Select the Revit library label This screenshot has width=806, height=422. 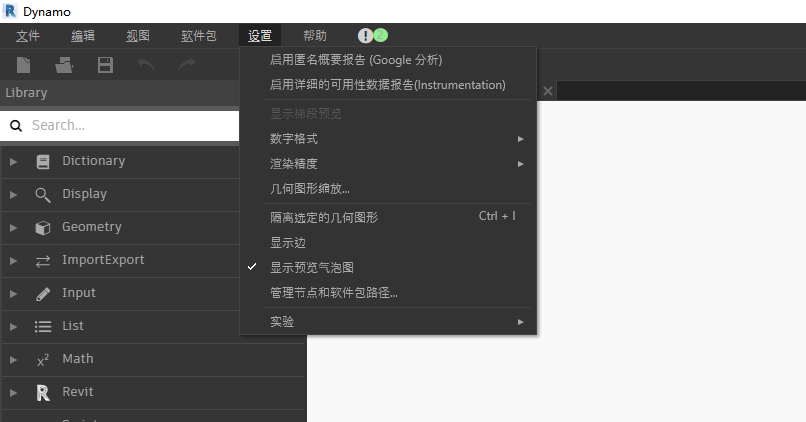78,392
